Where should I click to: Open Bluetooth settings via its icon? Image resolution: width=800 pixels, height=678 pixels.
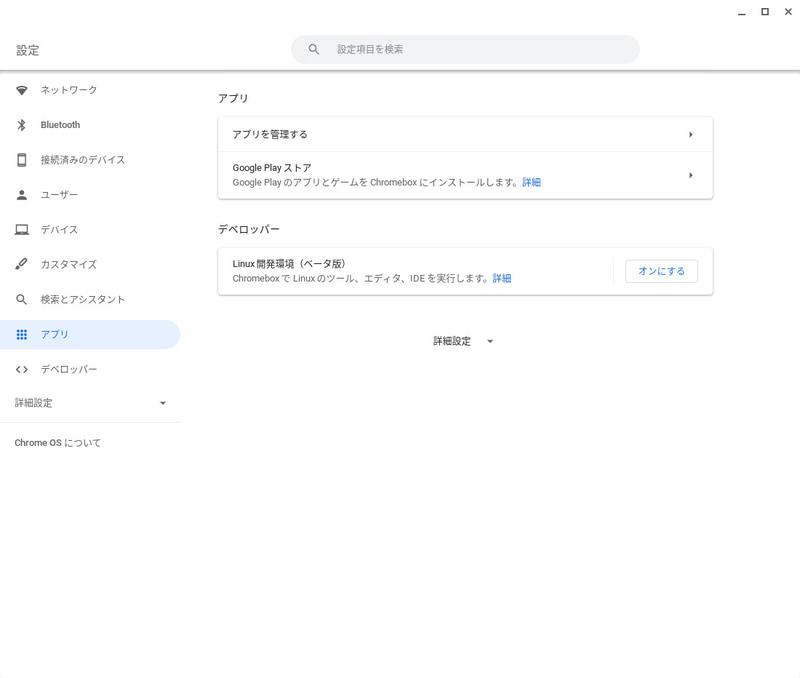tap(22, 124)
